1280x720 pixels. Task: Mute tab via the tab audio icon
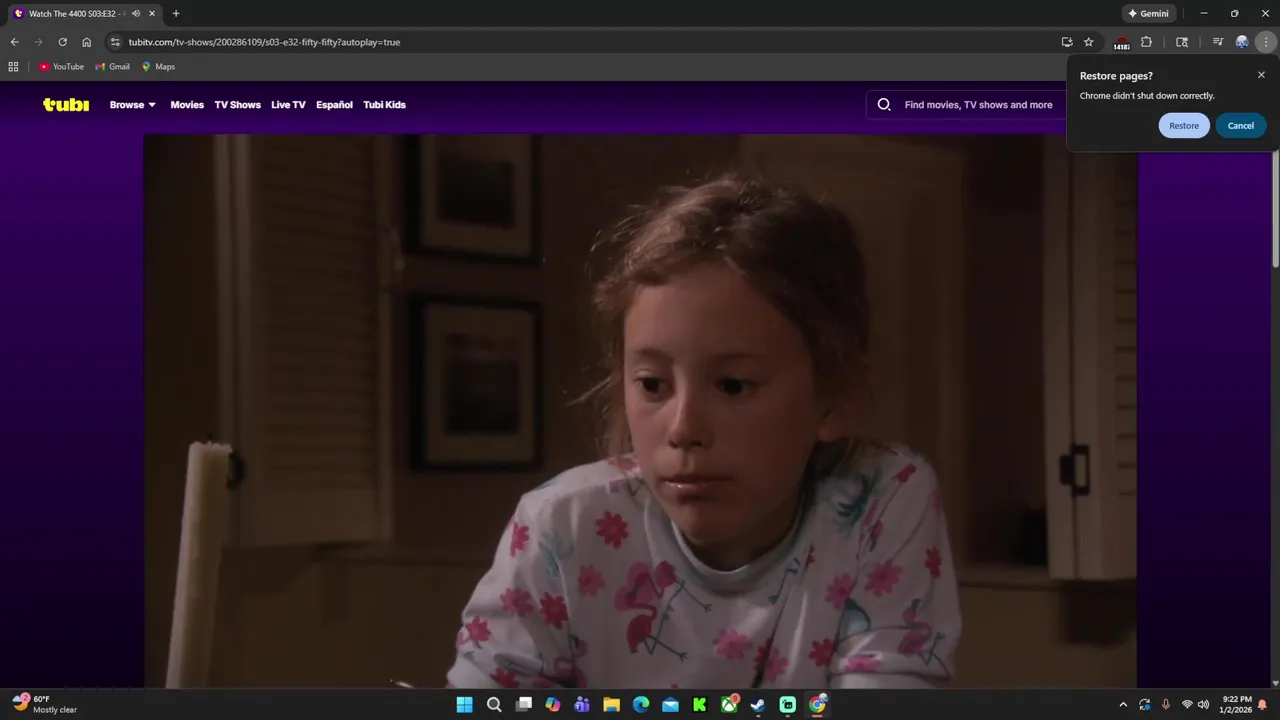coord(136,13)
